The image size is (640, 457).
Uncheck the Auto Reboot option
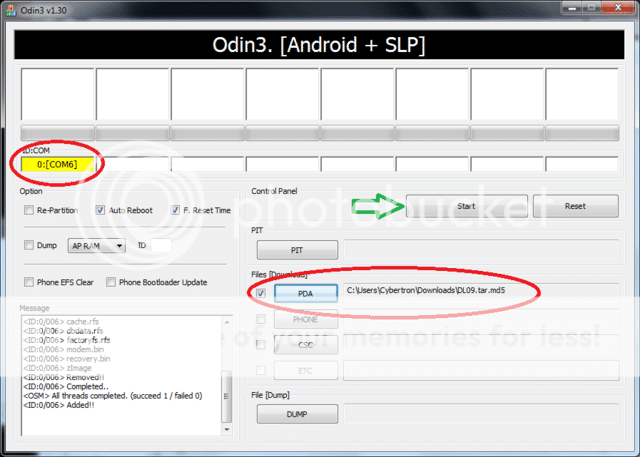[x=101, y=211]
